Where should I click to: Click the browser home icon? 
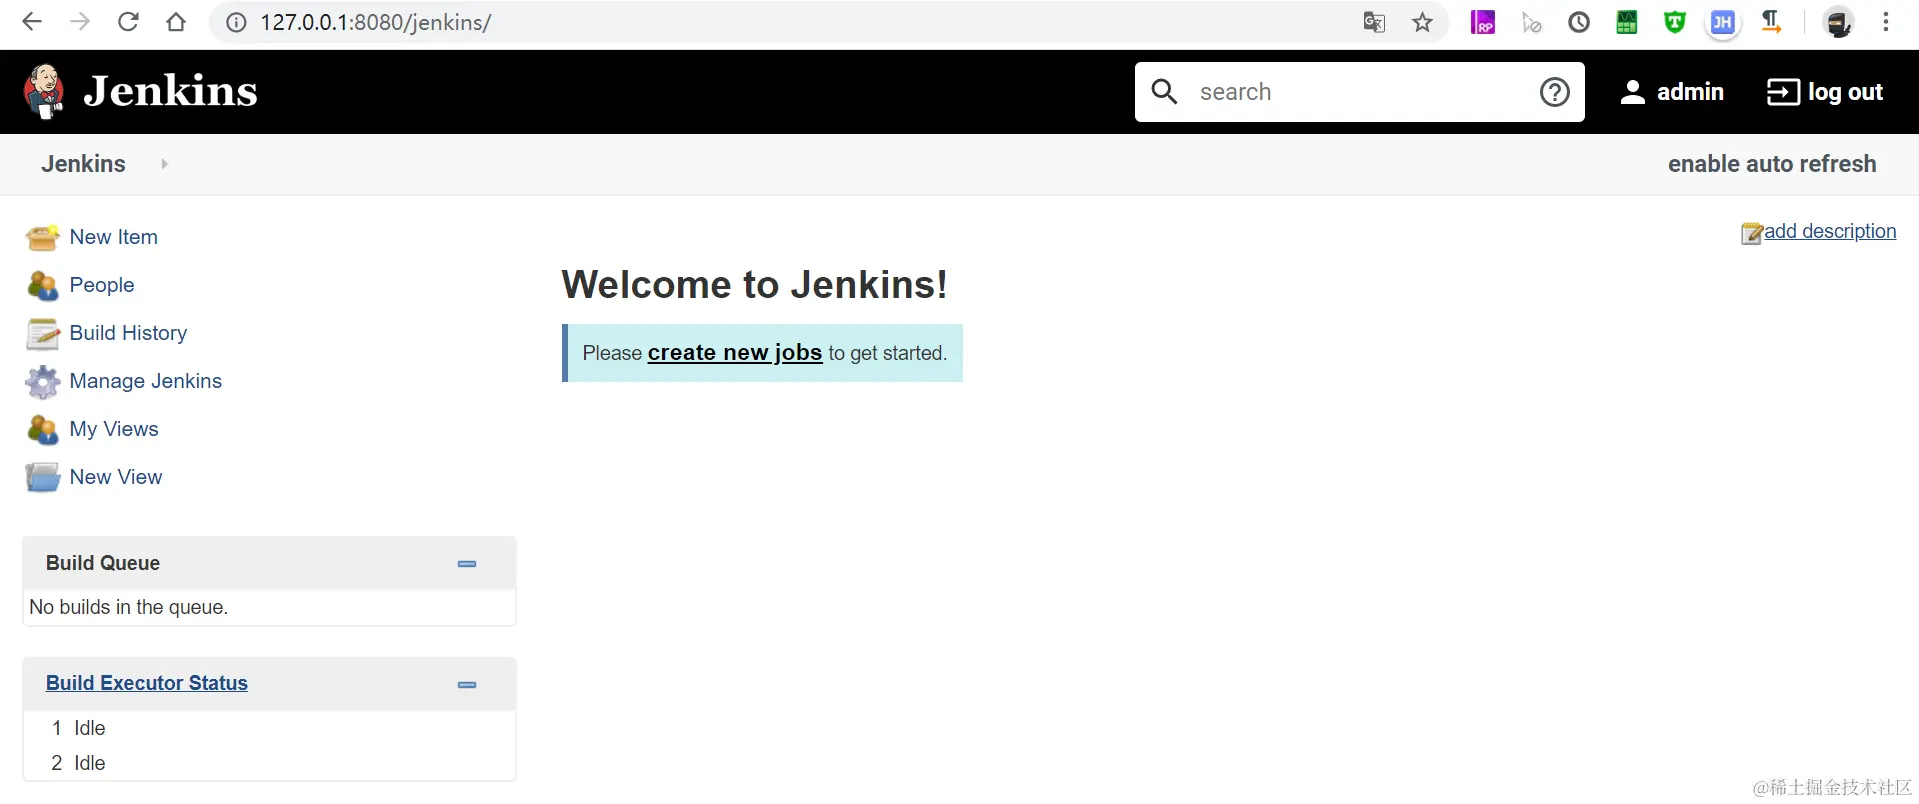tap(176, 22)
